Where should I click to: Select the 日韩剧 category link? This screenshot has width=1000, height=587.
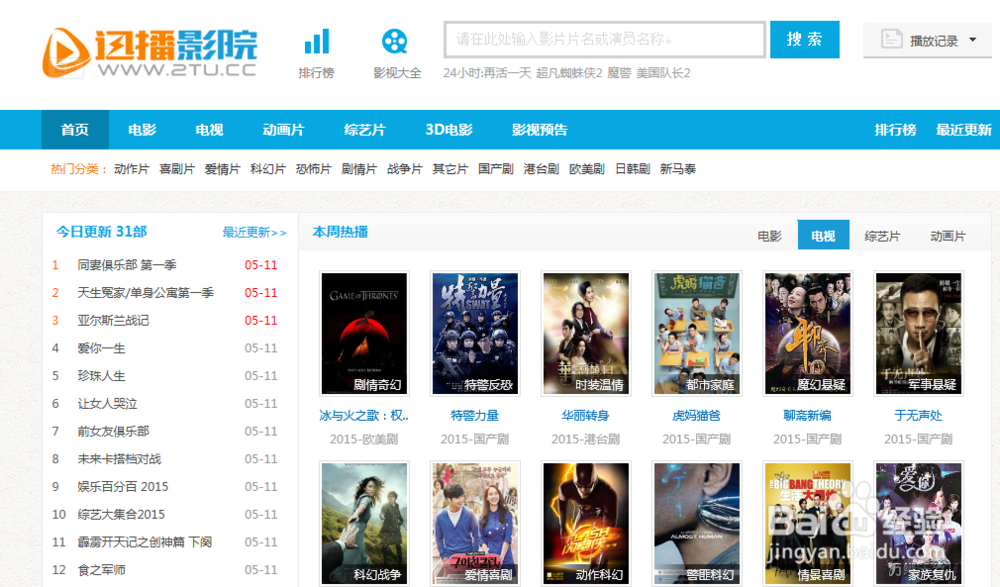tap(632, 169)
